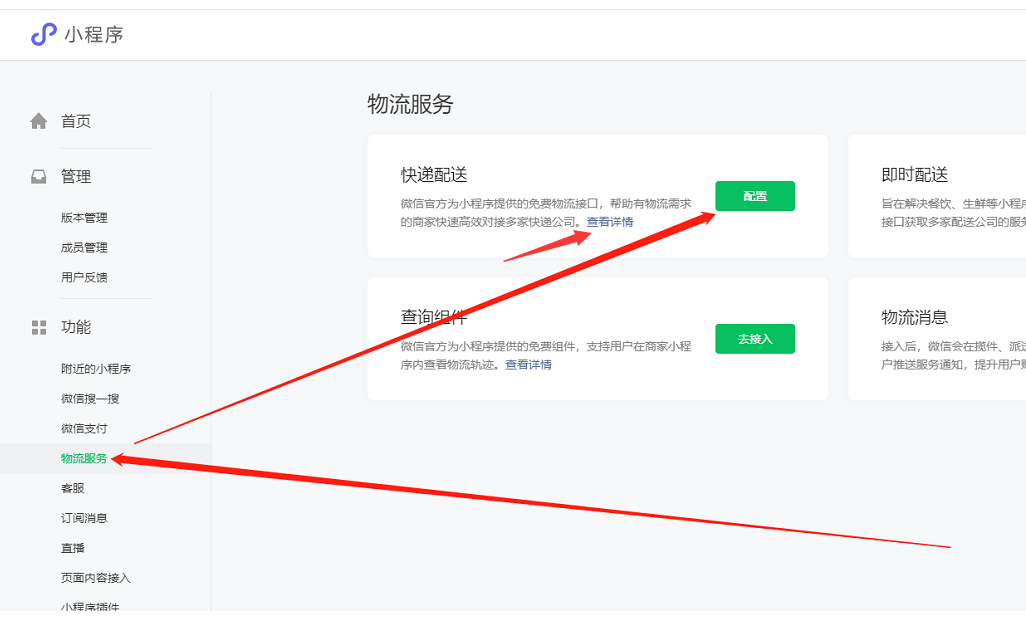
Task: Select 页面内容接入 menu item
Action: tap(96, 578)
